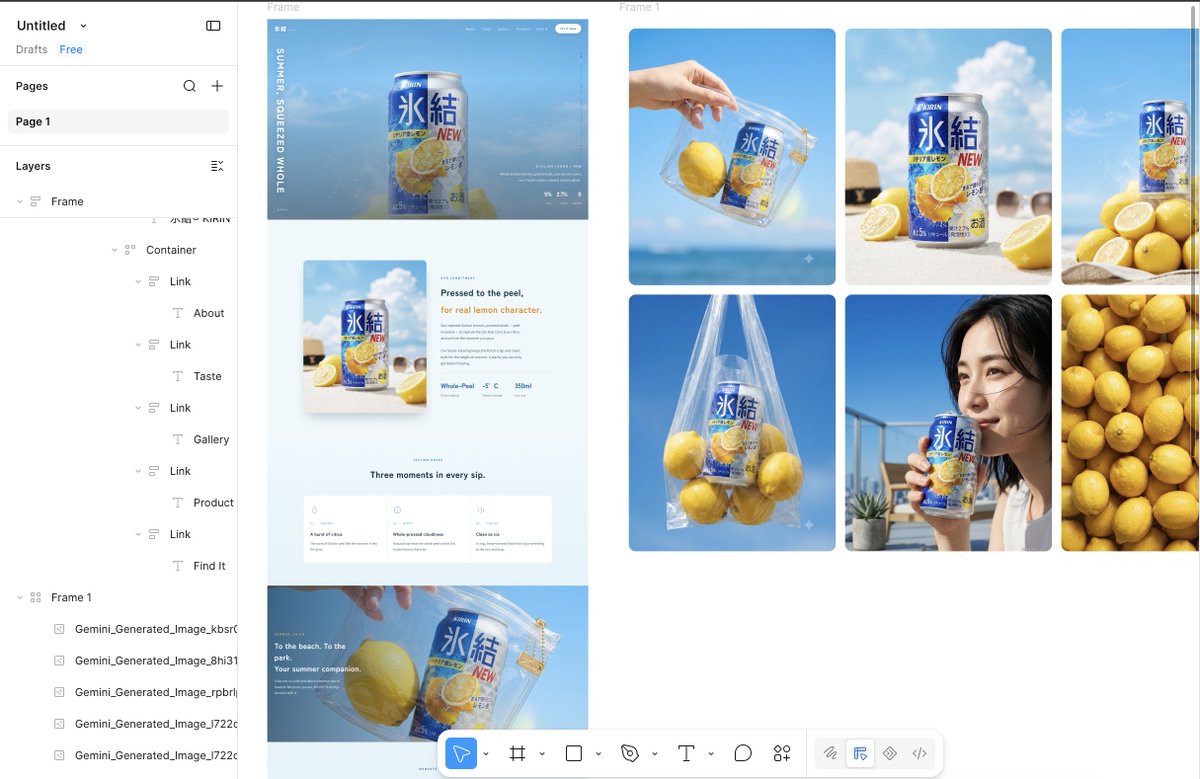The height and width of the screenshot is (779, 1200).
Task: Switch to Design mode
Action: click(860, 753)
